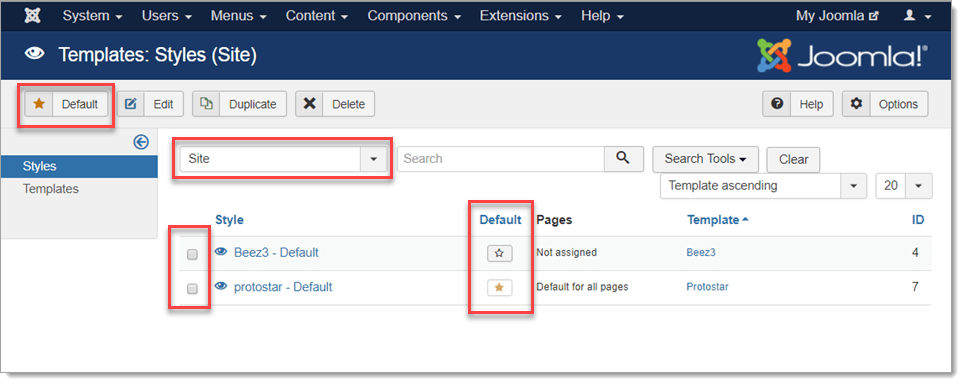Screen dimensions: 963x384
Task: Sort by the Style column header
Action: coord(229,220)
